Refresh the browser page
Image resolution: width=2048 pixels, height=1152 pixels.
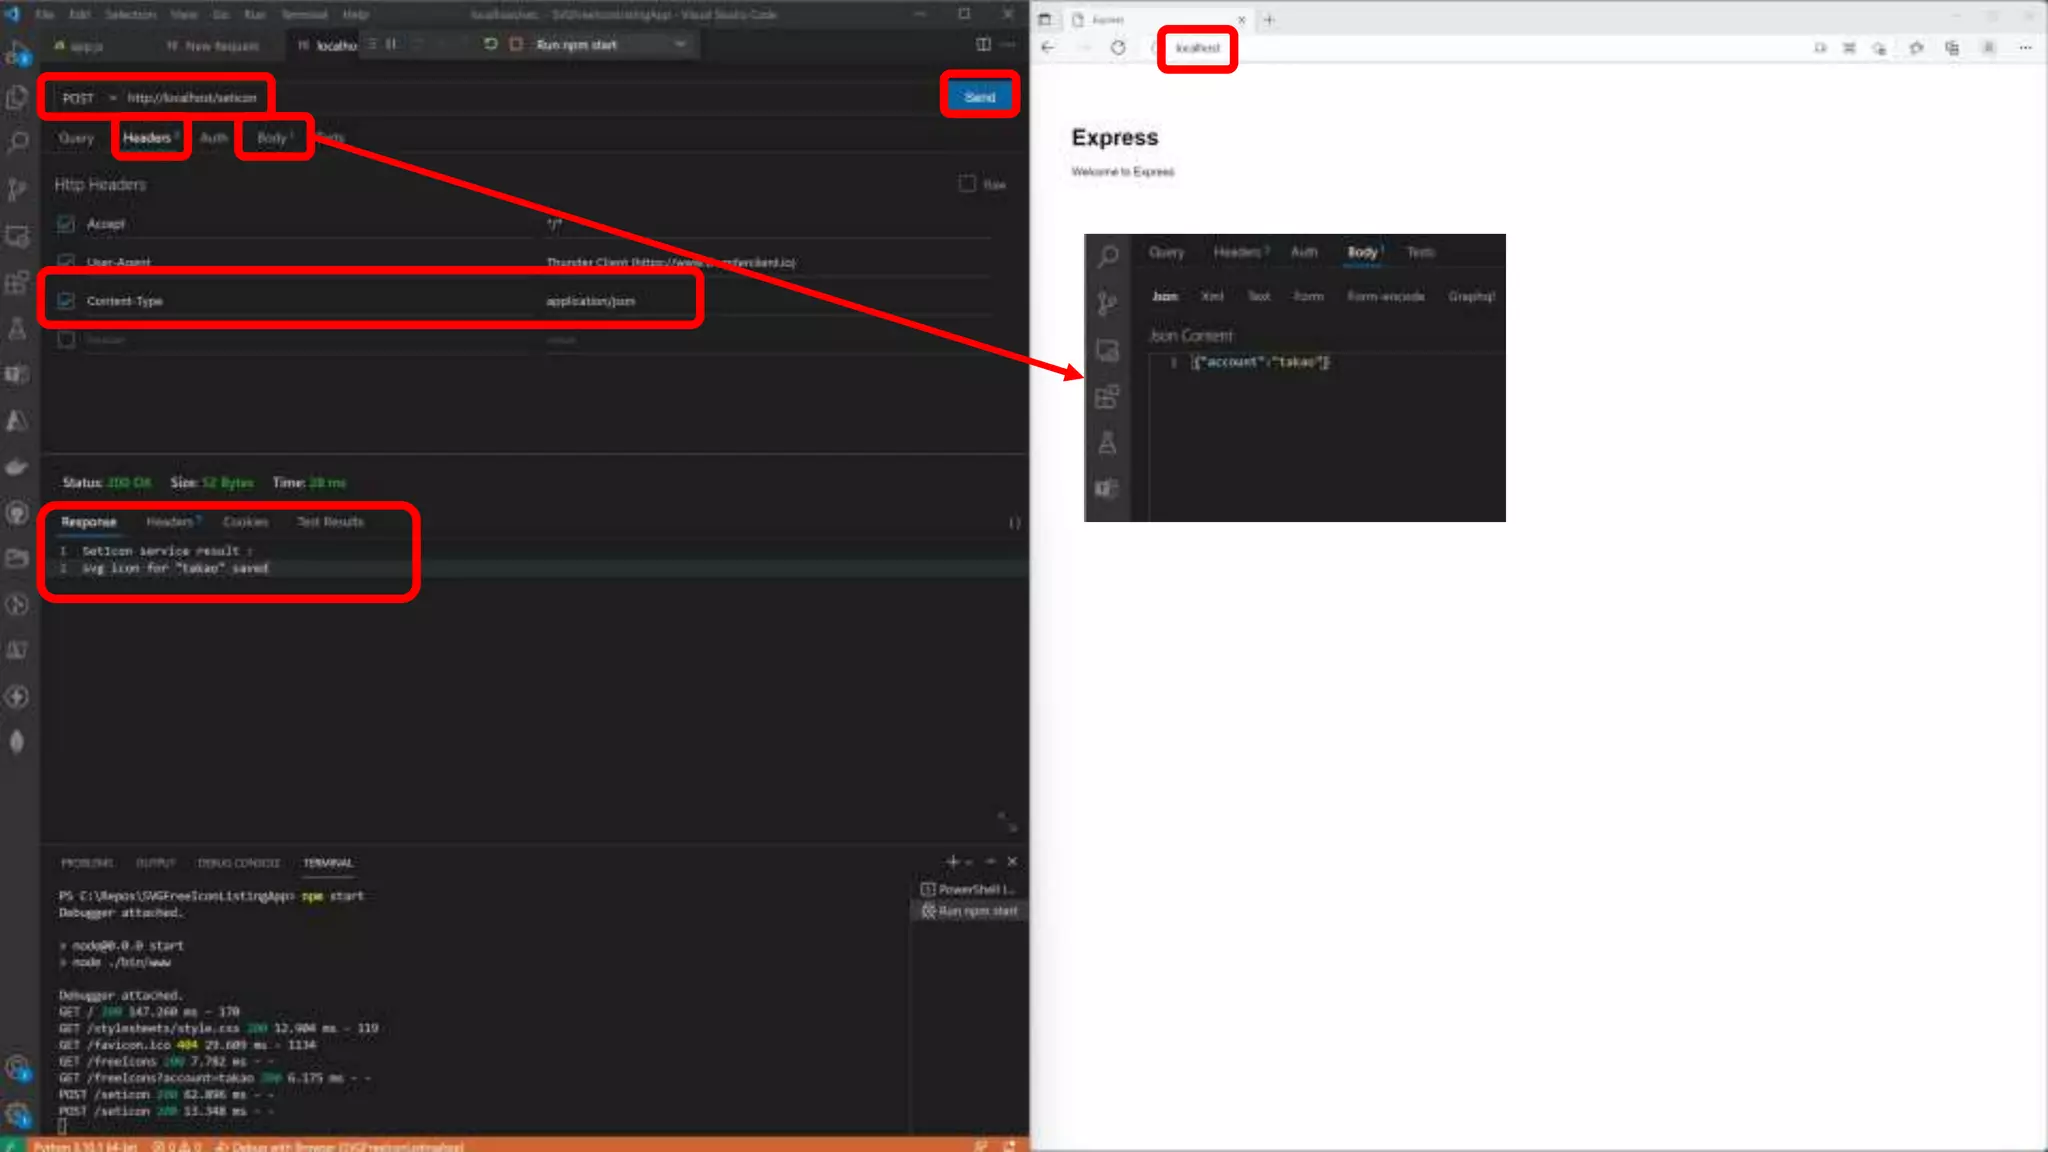[x=1118, y=47]
